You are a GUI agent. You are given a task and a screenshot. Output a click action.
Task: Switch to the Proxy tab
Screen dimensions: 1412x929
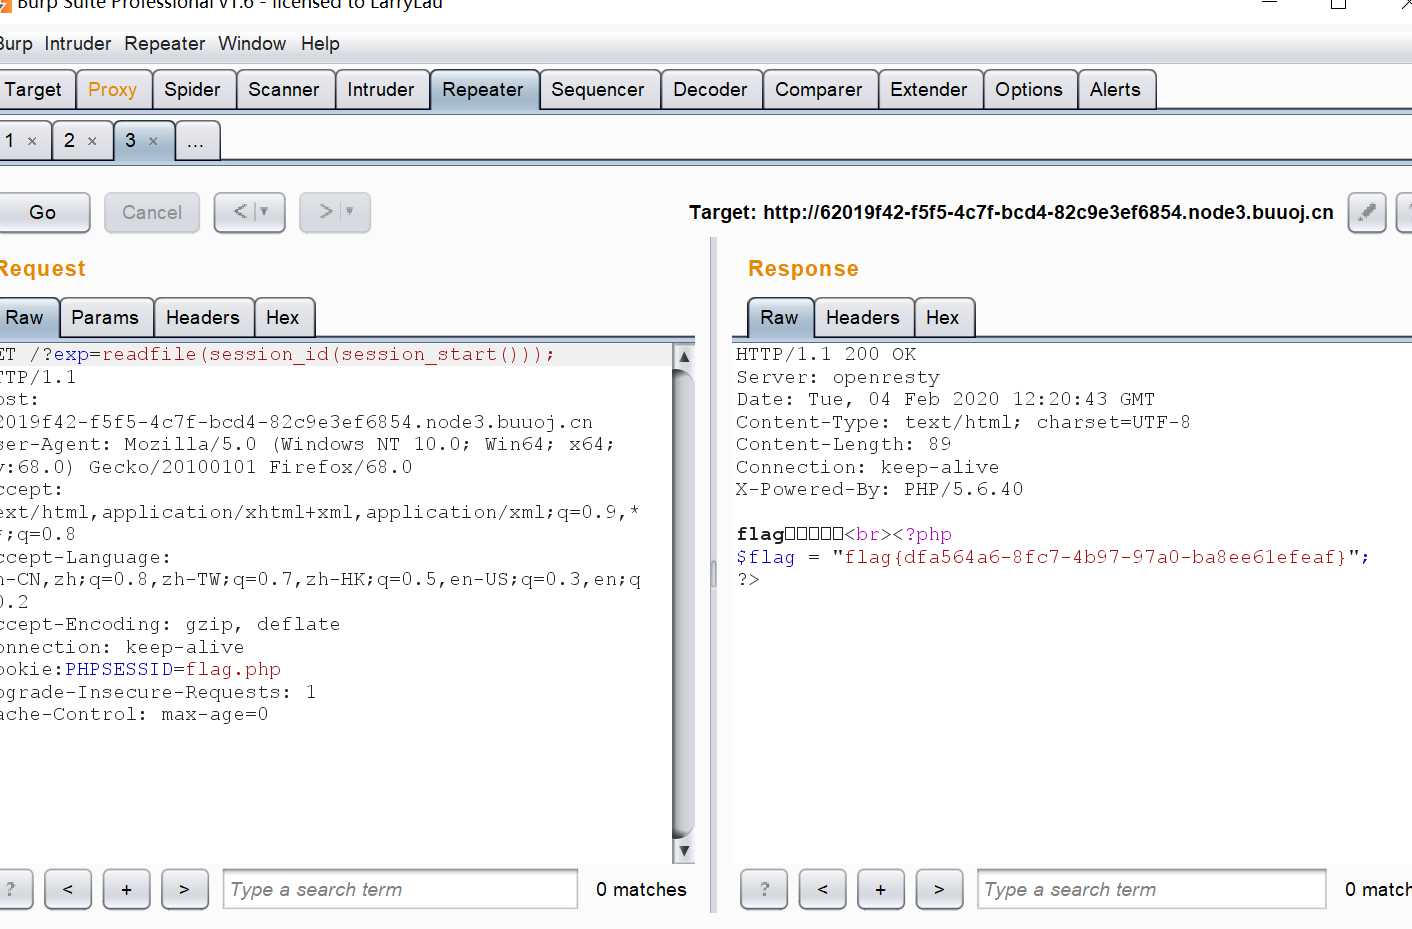point(112,89)
